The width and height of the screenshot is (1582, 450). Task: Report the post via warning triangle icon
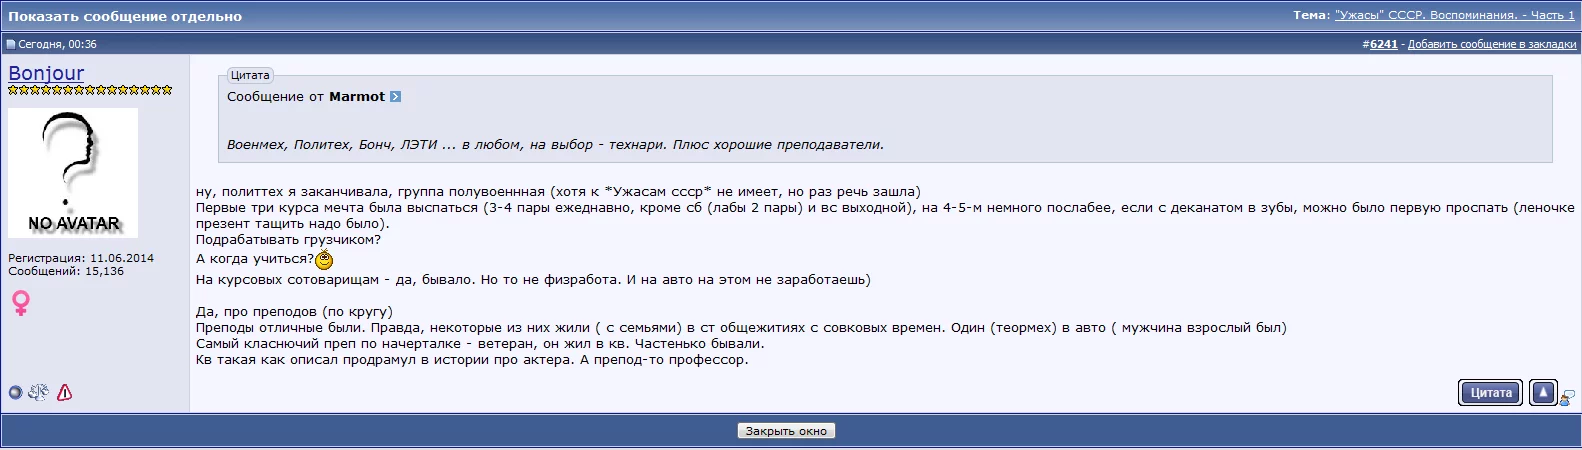[x=64, y=393]
